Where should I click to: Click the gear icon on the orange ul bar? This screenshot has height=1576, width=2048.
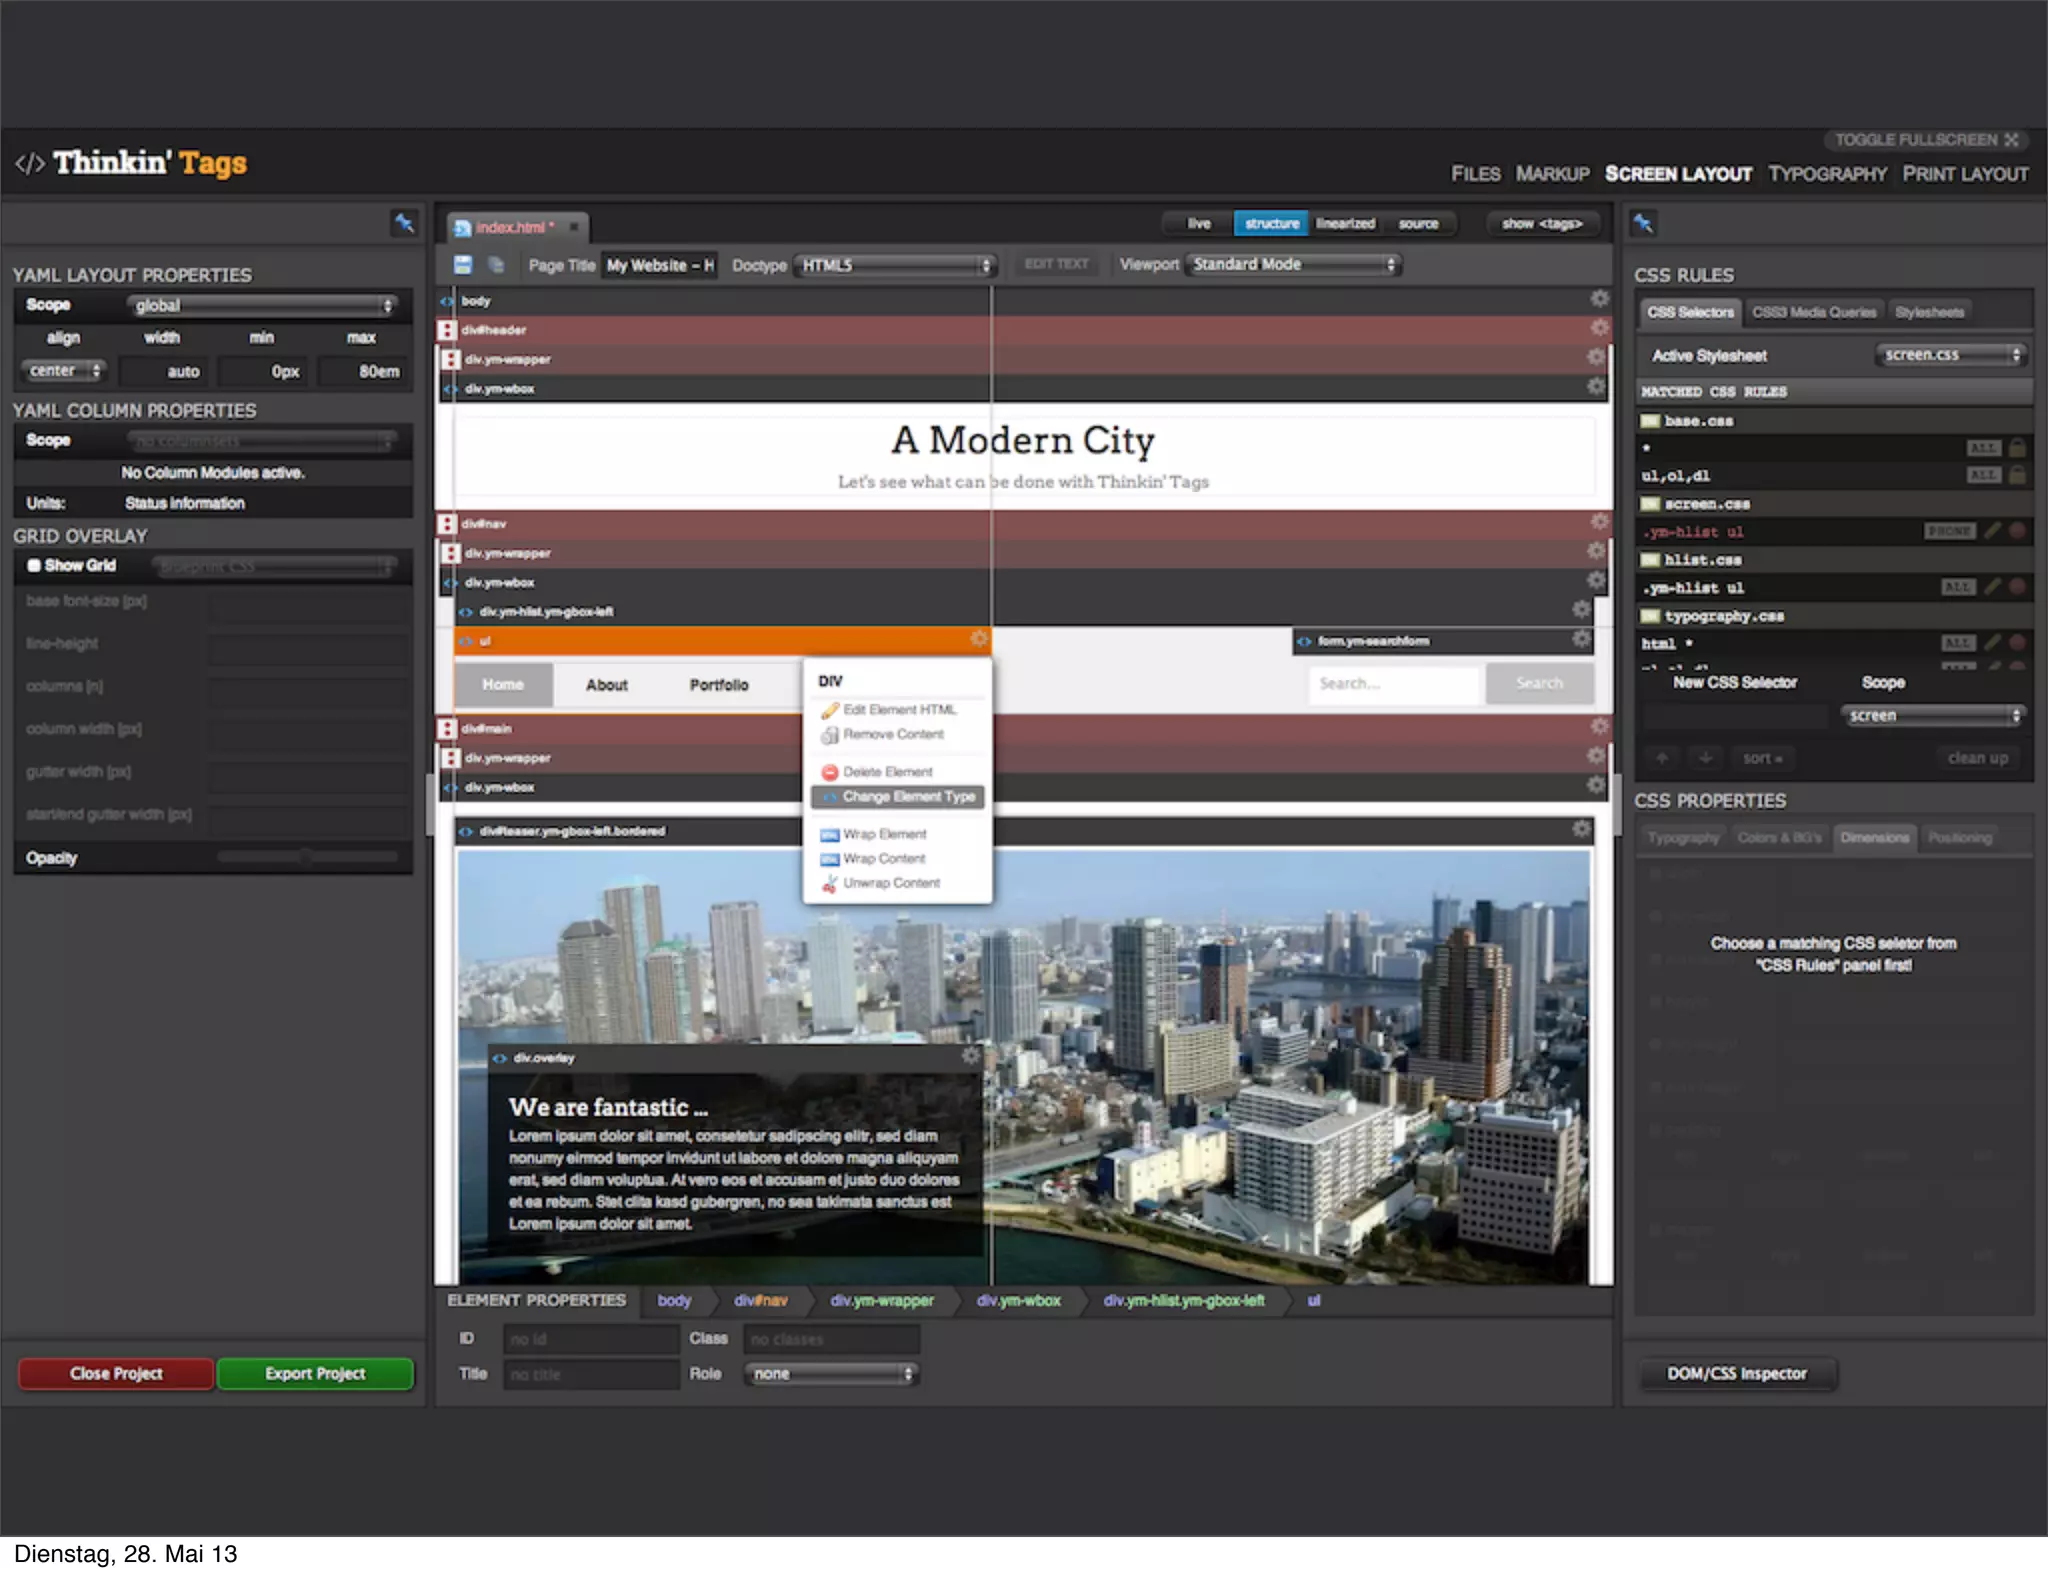978,639
